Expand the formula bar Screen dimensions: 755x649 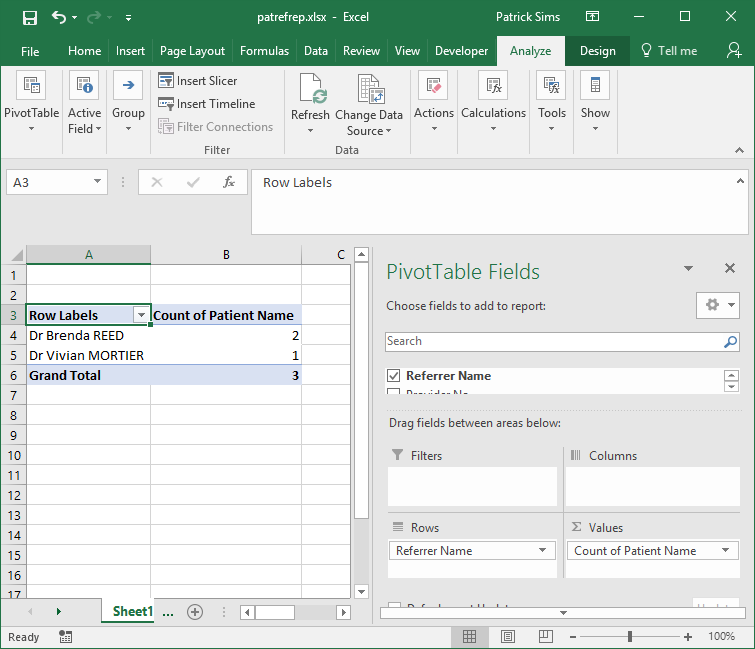(740, 181)
